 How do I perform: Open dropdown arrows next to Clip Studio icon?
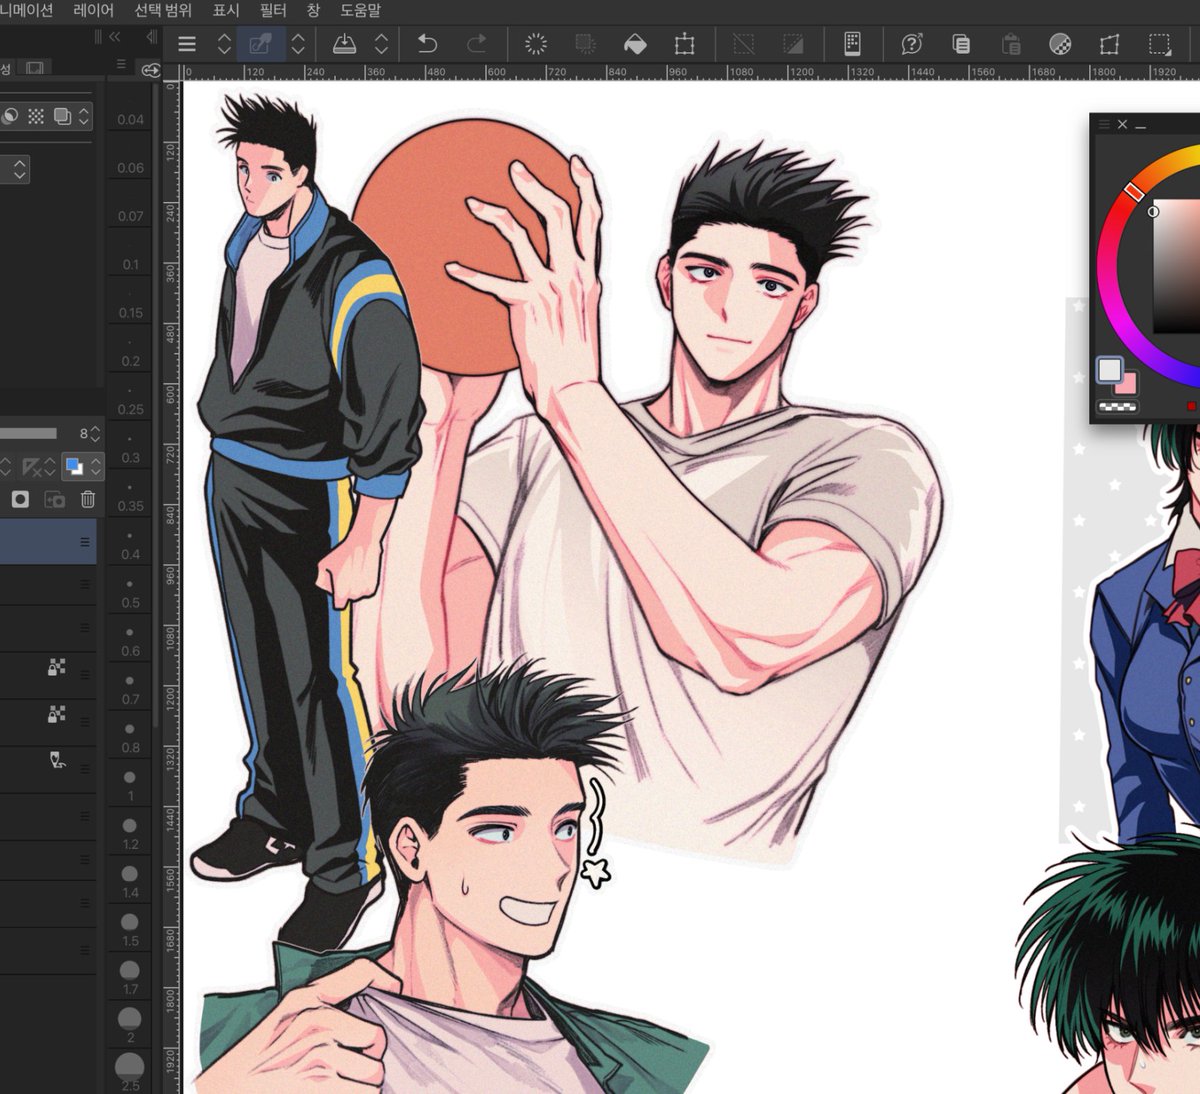point(298,44)
